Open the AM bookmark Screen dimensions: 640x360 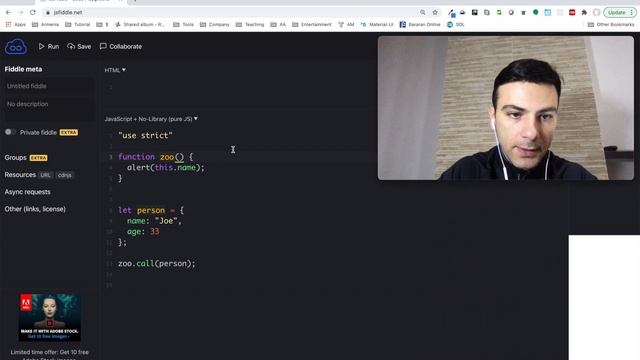pyautogui.click(x=346, y=24)
